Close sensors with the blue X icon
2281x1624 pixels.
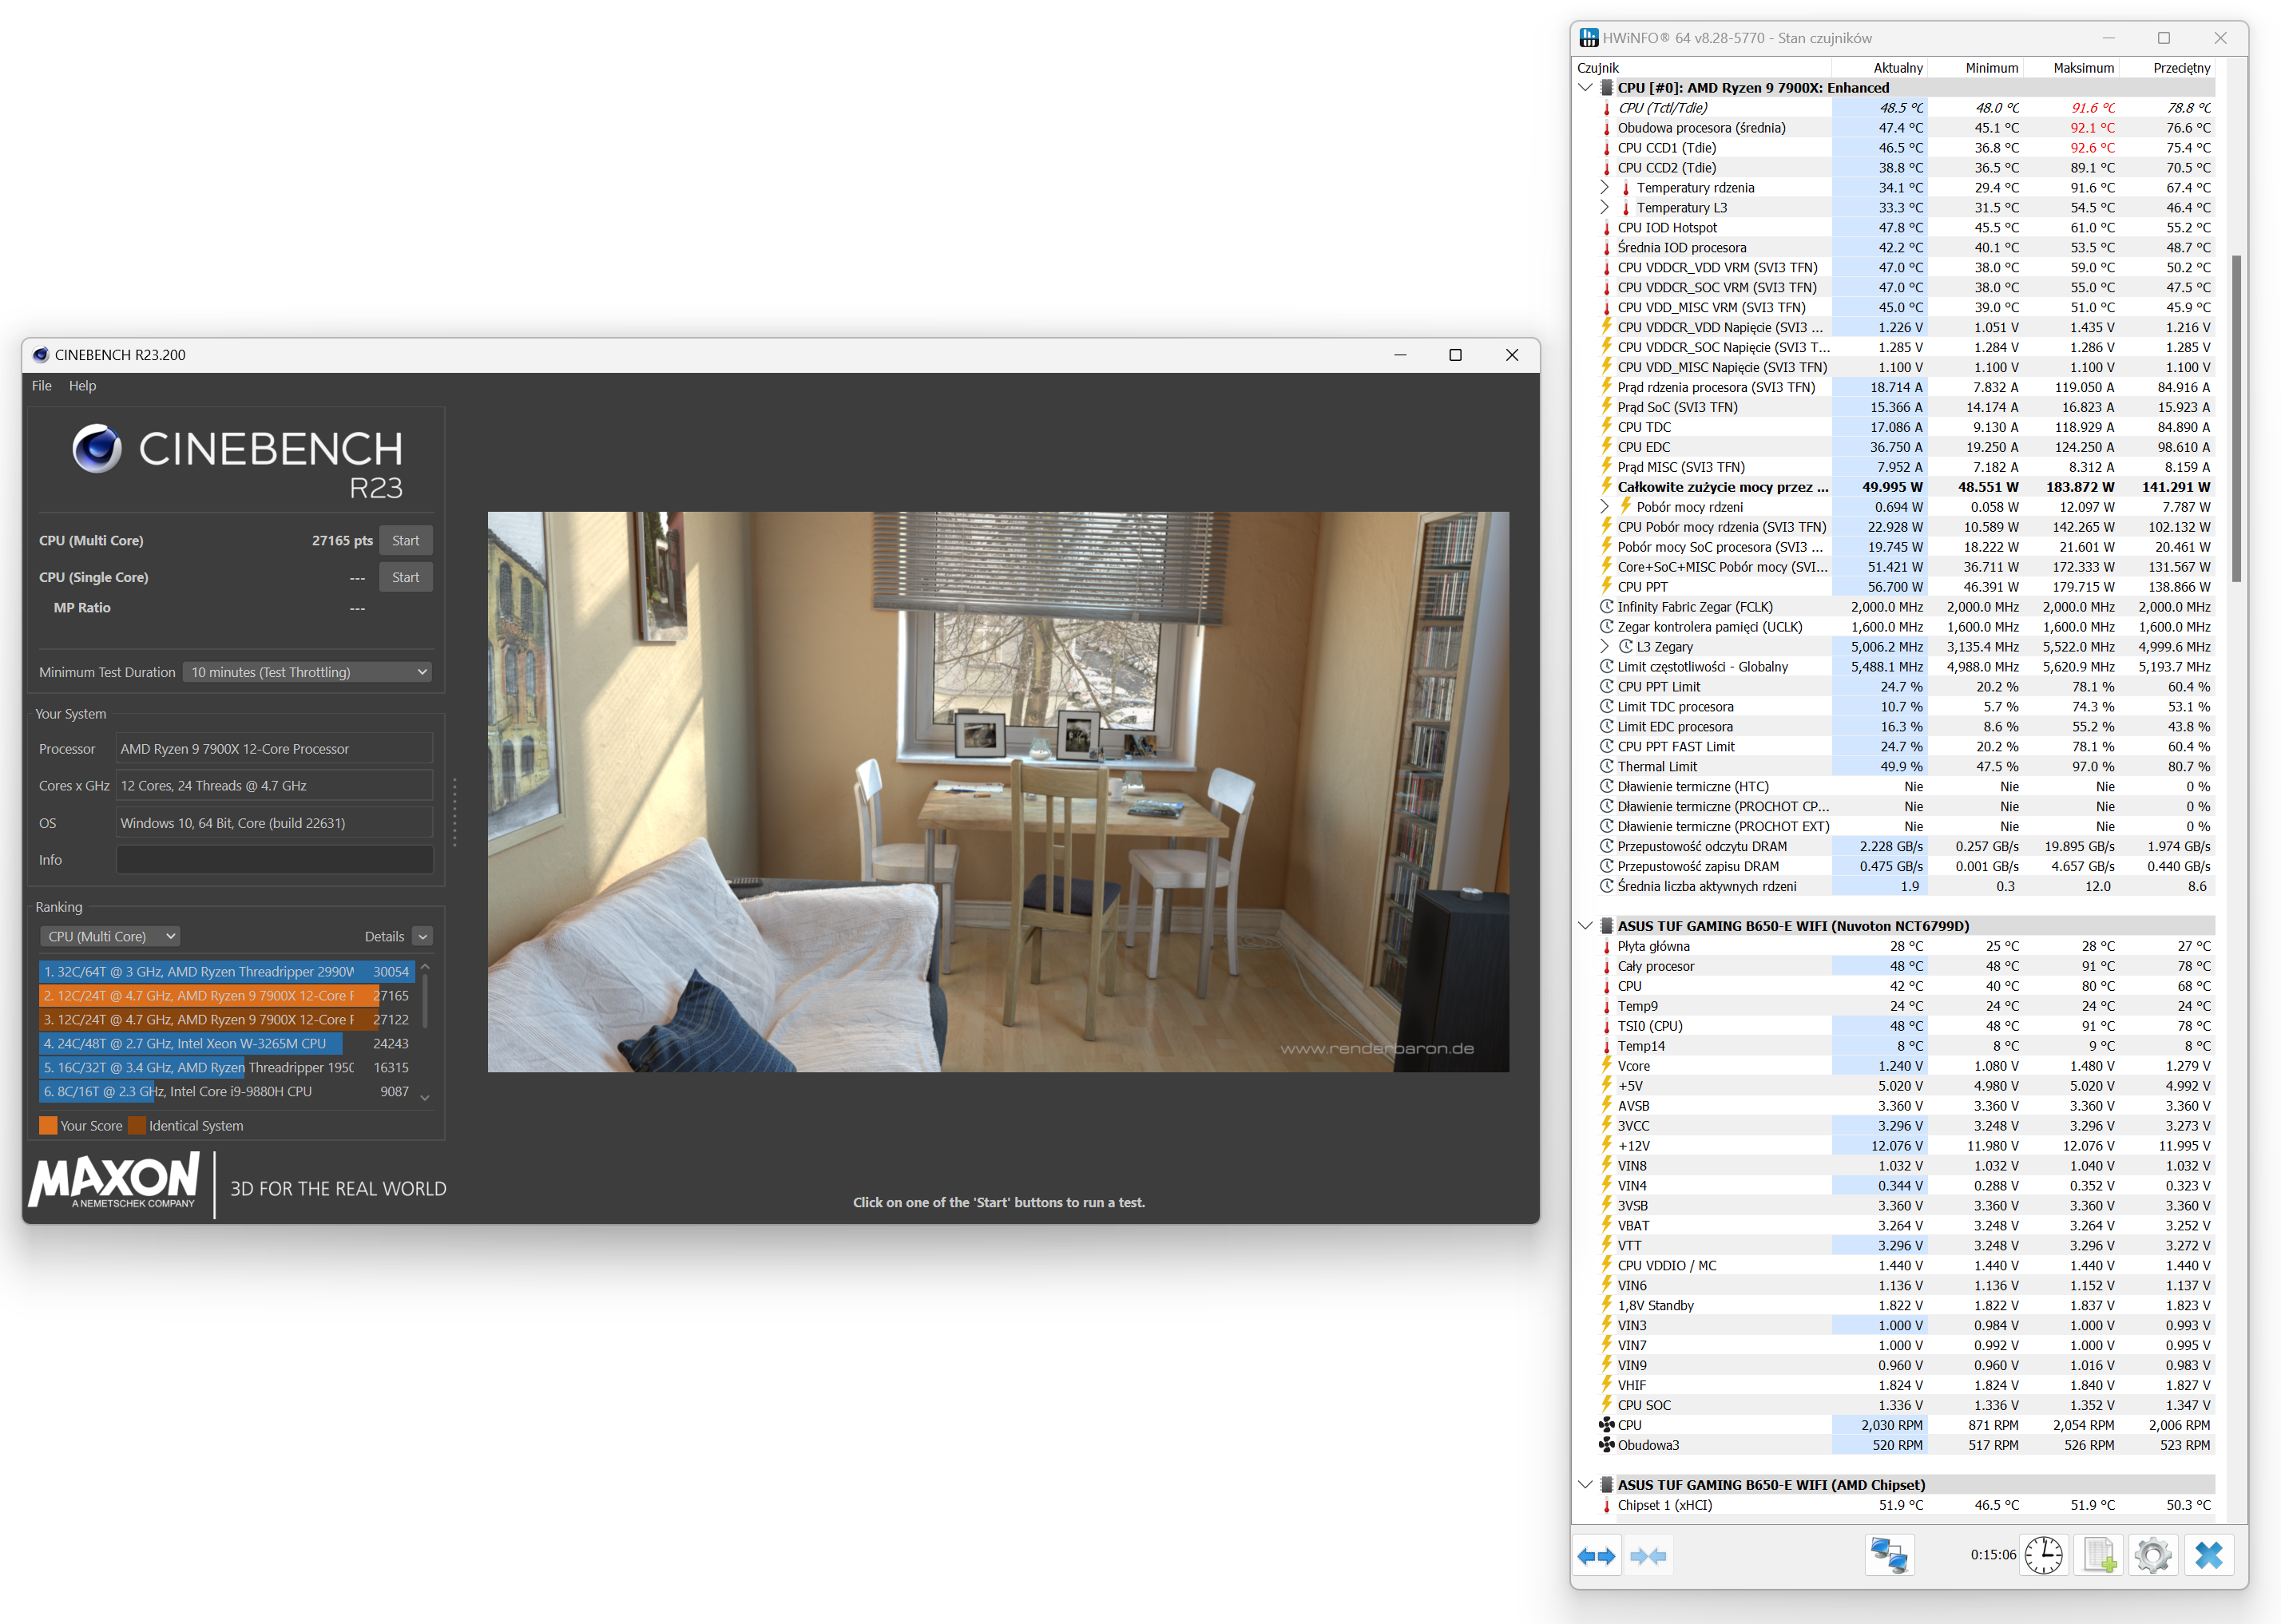pos(2208,1555)
